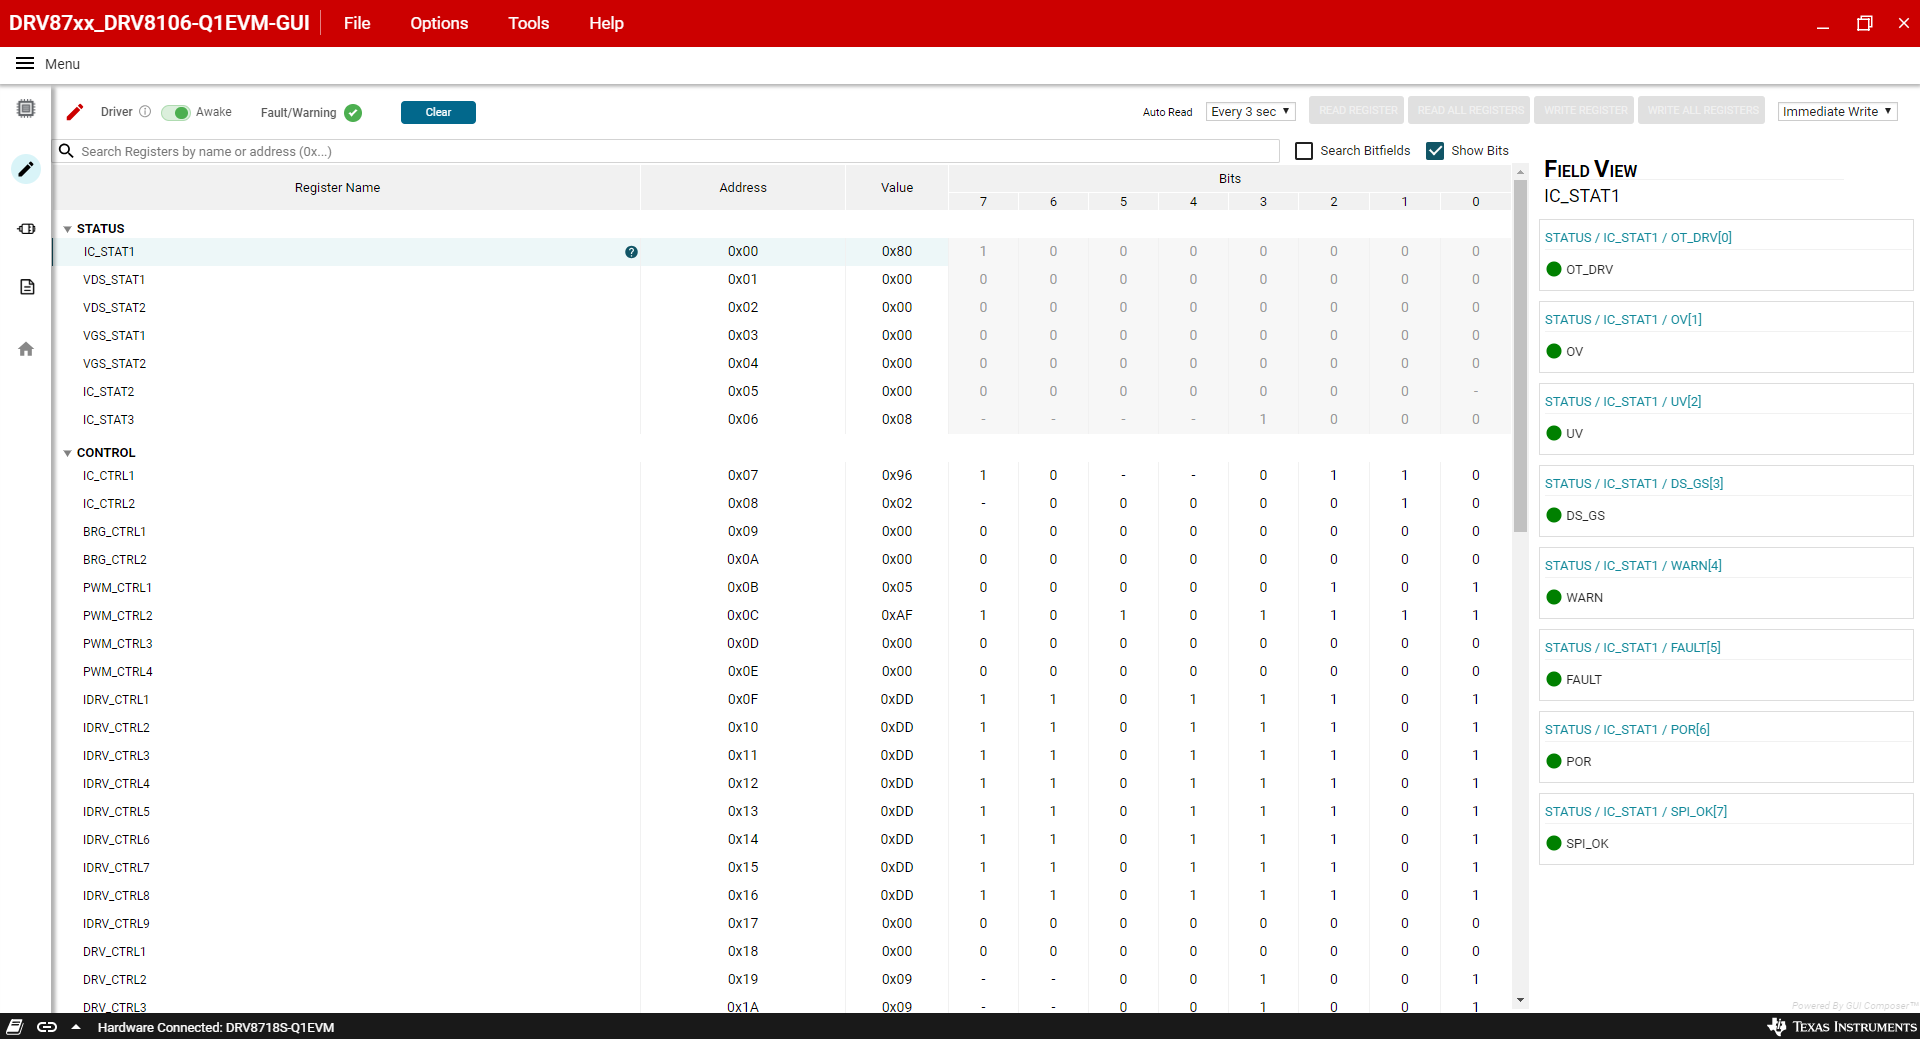This screenshot has height=1039, width=1920.
Task: Click the Texas Instruments logo
Action: point(1842,1027)
